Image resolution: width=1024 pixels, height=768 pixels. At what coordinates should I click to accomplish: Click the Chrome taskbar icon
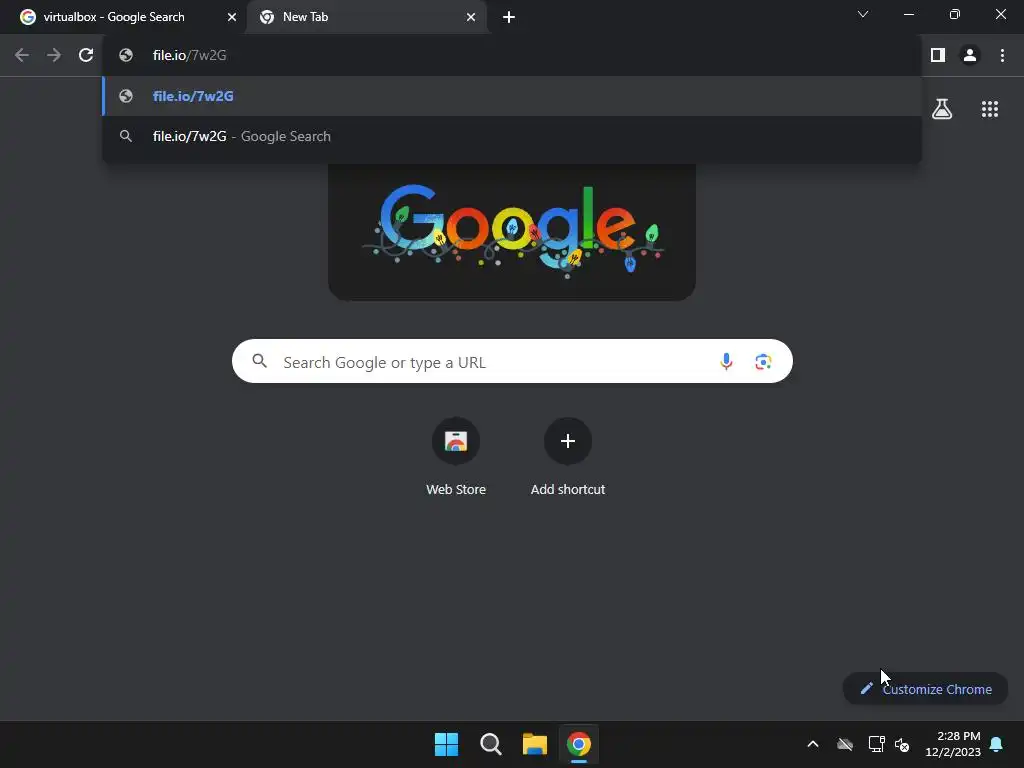coord(579,744)
